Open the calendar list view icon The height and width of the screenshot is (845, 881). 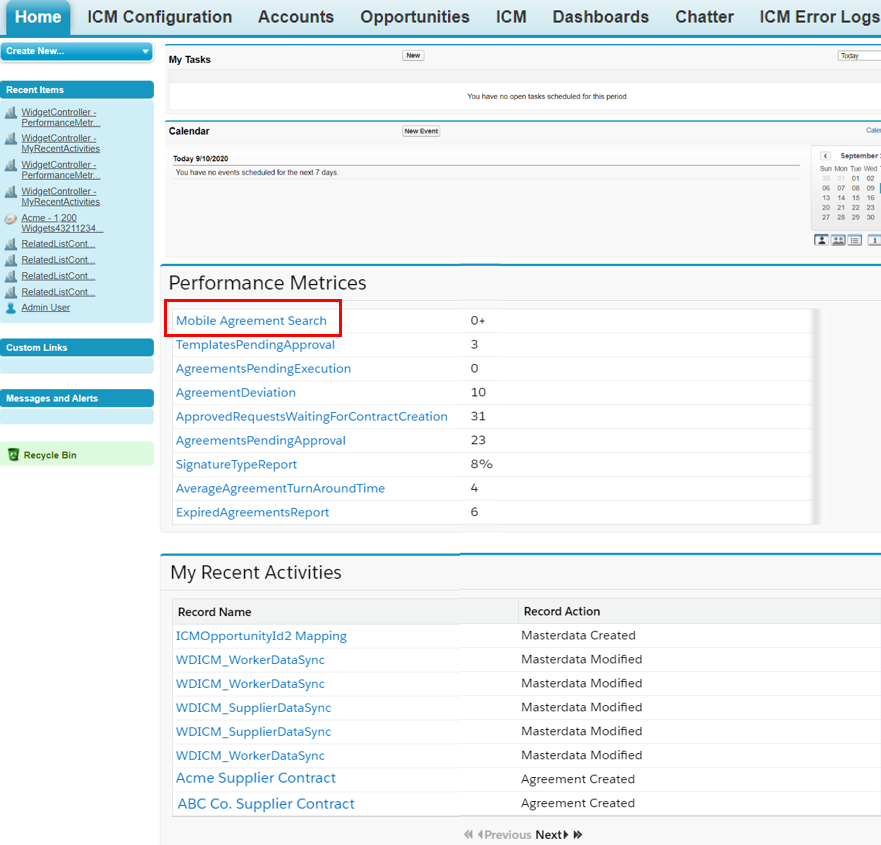(855, 240)
